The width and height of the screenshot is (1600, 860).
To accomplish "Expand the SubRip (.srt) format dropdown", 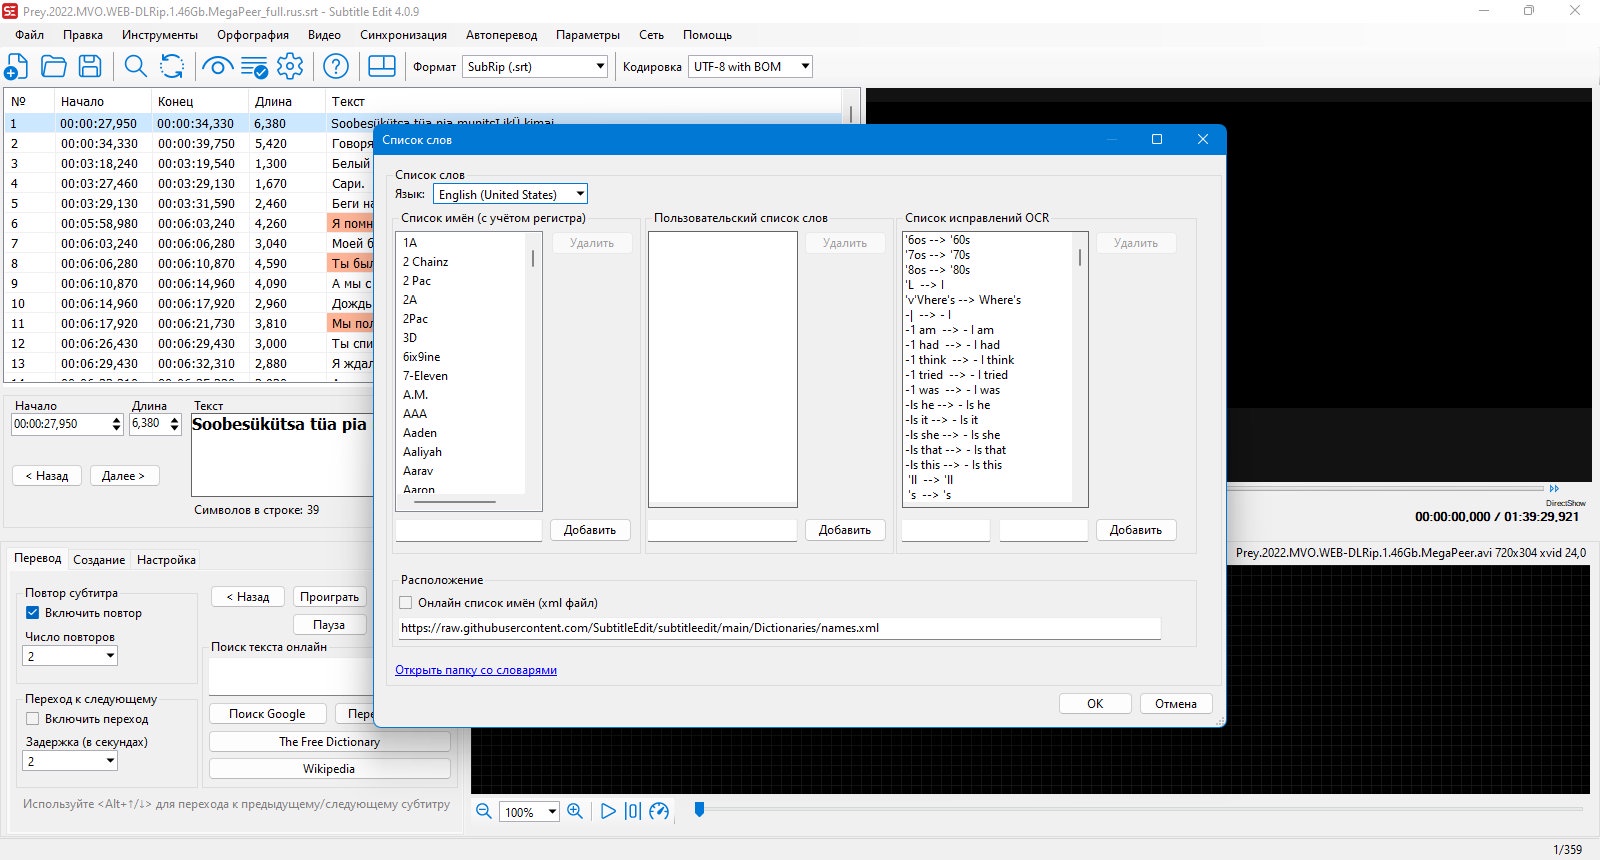I will click(535, 67).
